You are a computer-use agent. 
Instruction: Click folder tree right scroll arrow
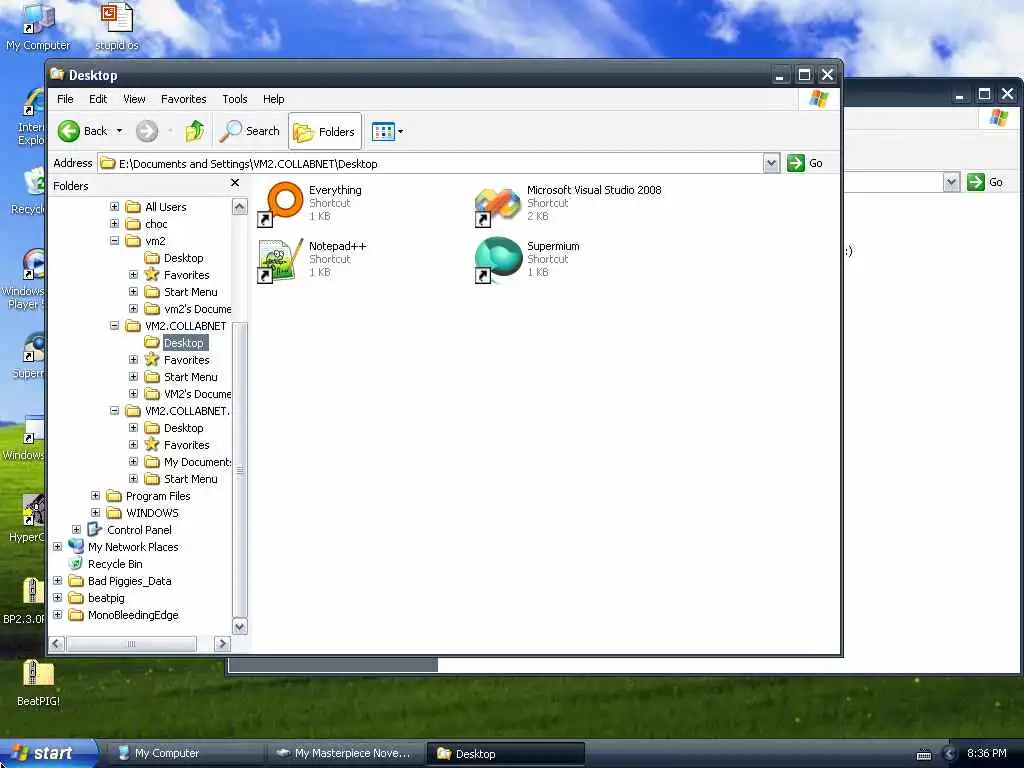click(x=222, y=644)
